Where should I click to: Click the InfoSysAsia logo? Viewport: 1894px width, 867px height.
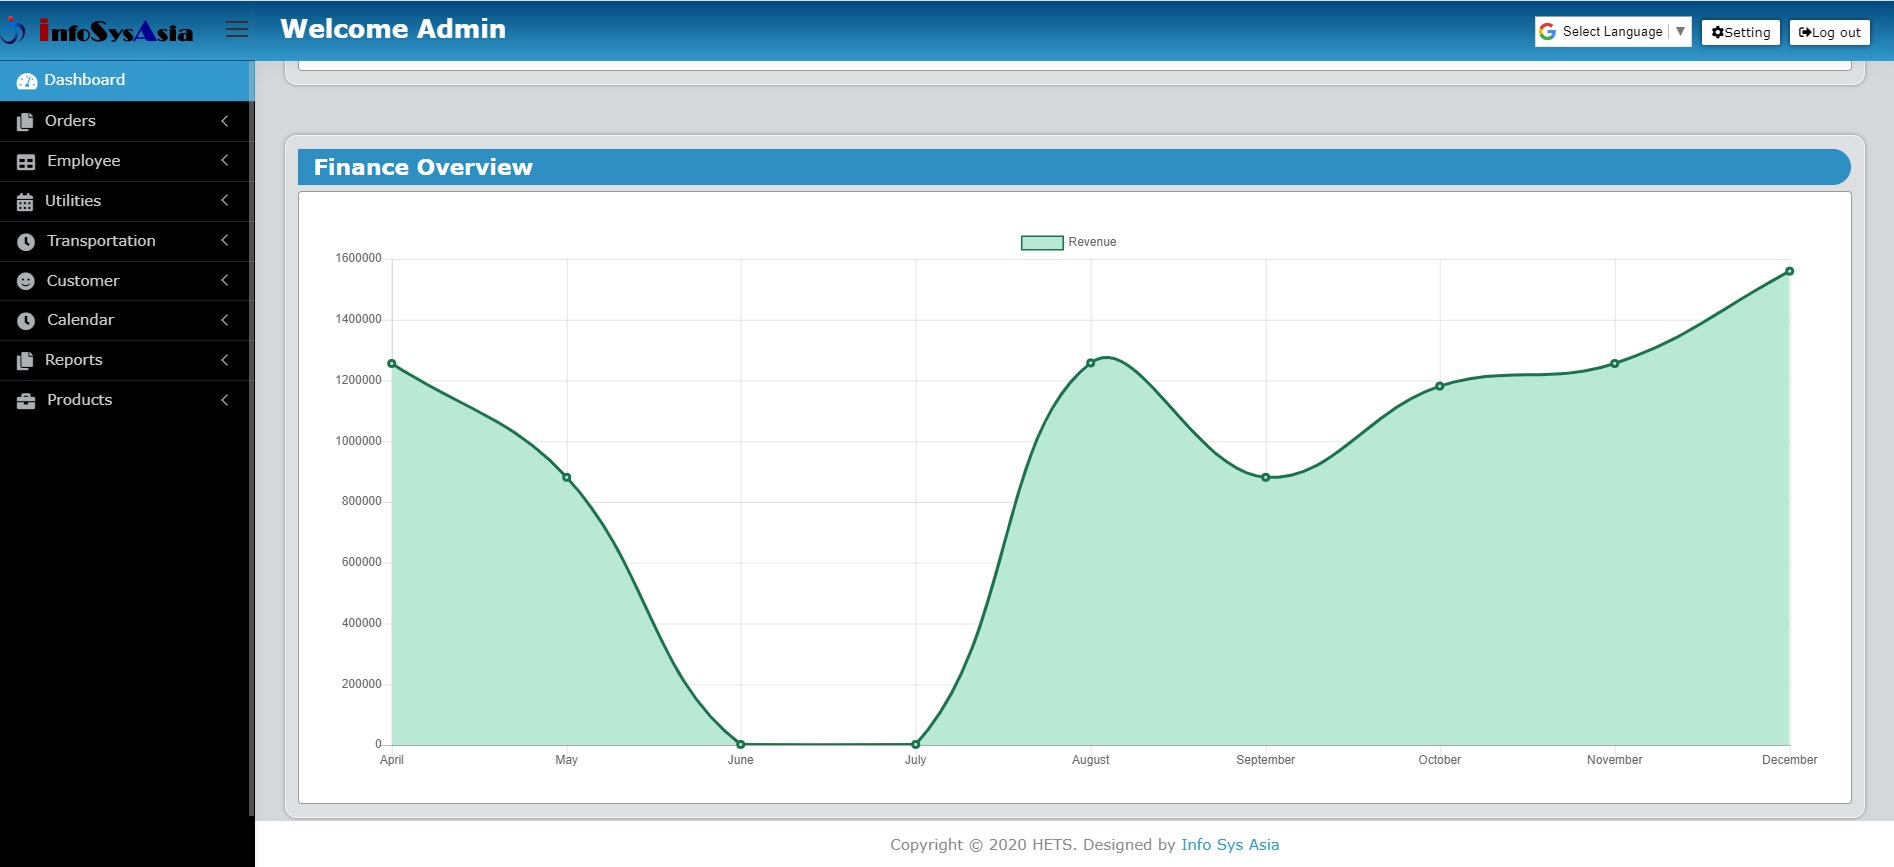click(98, 31)
